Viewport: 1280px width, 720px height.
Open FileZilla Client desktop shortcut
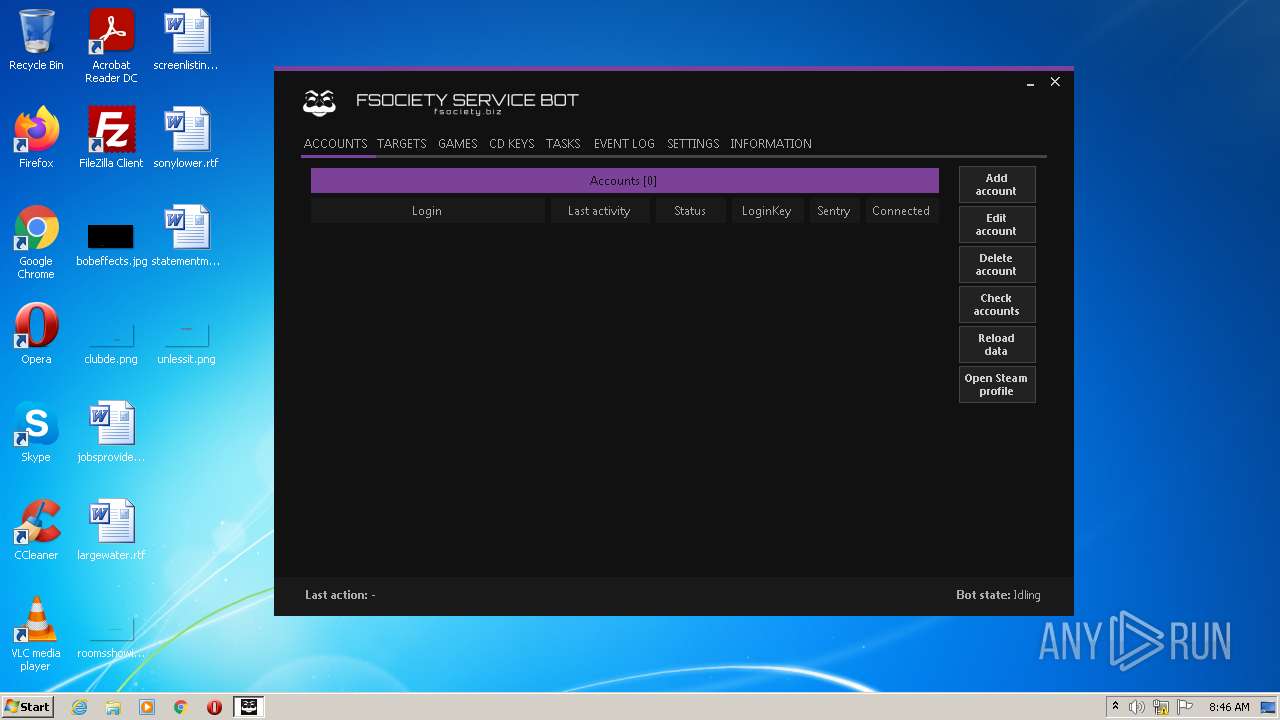pos(111,138)
